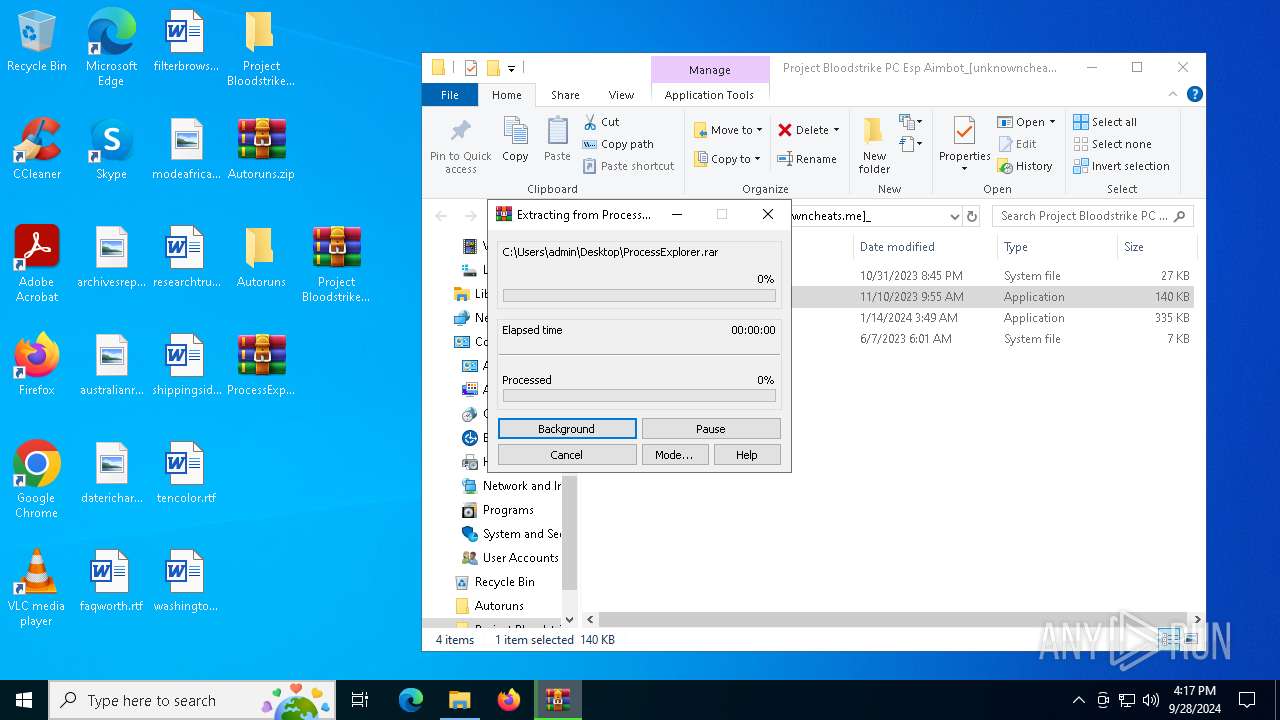Screen dimensions: 1280x720
Task: Select the Firefox desktop shortcut
Action: pyautogui.click(x=37, y=366)
